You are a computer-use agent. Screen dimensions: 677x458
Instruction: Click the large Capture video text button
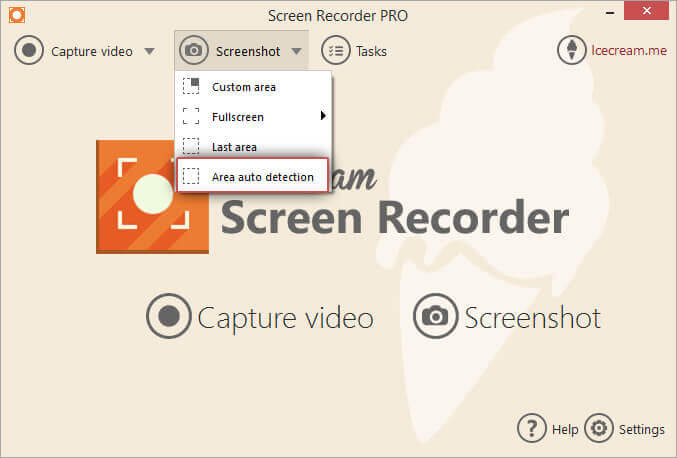pos(285,318)
